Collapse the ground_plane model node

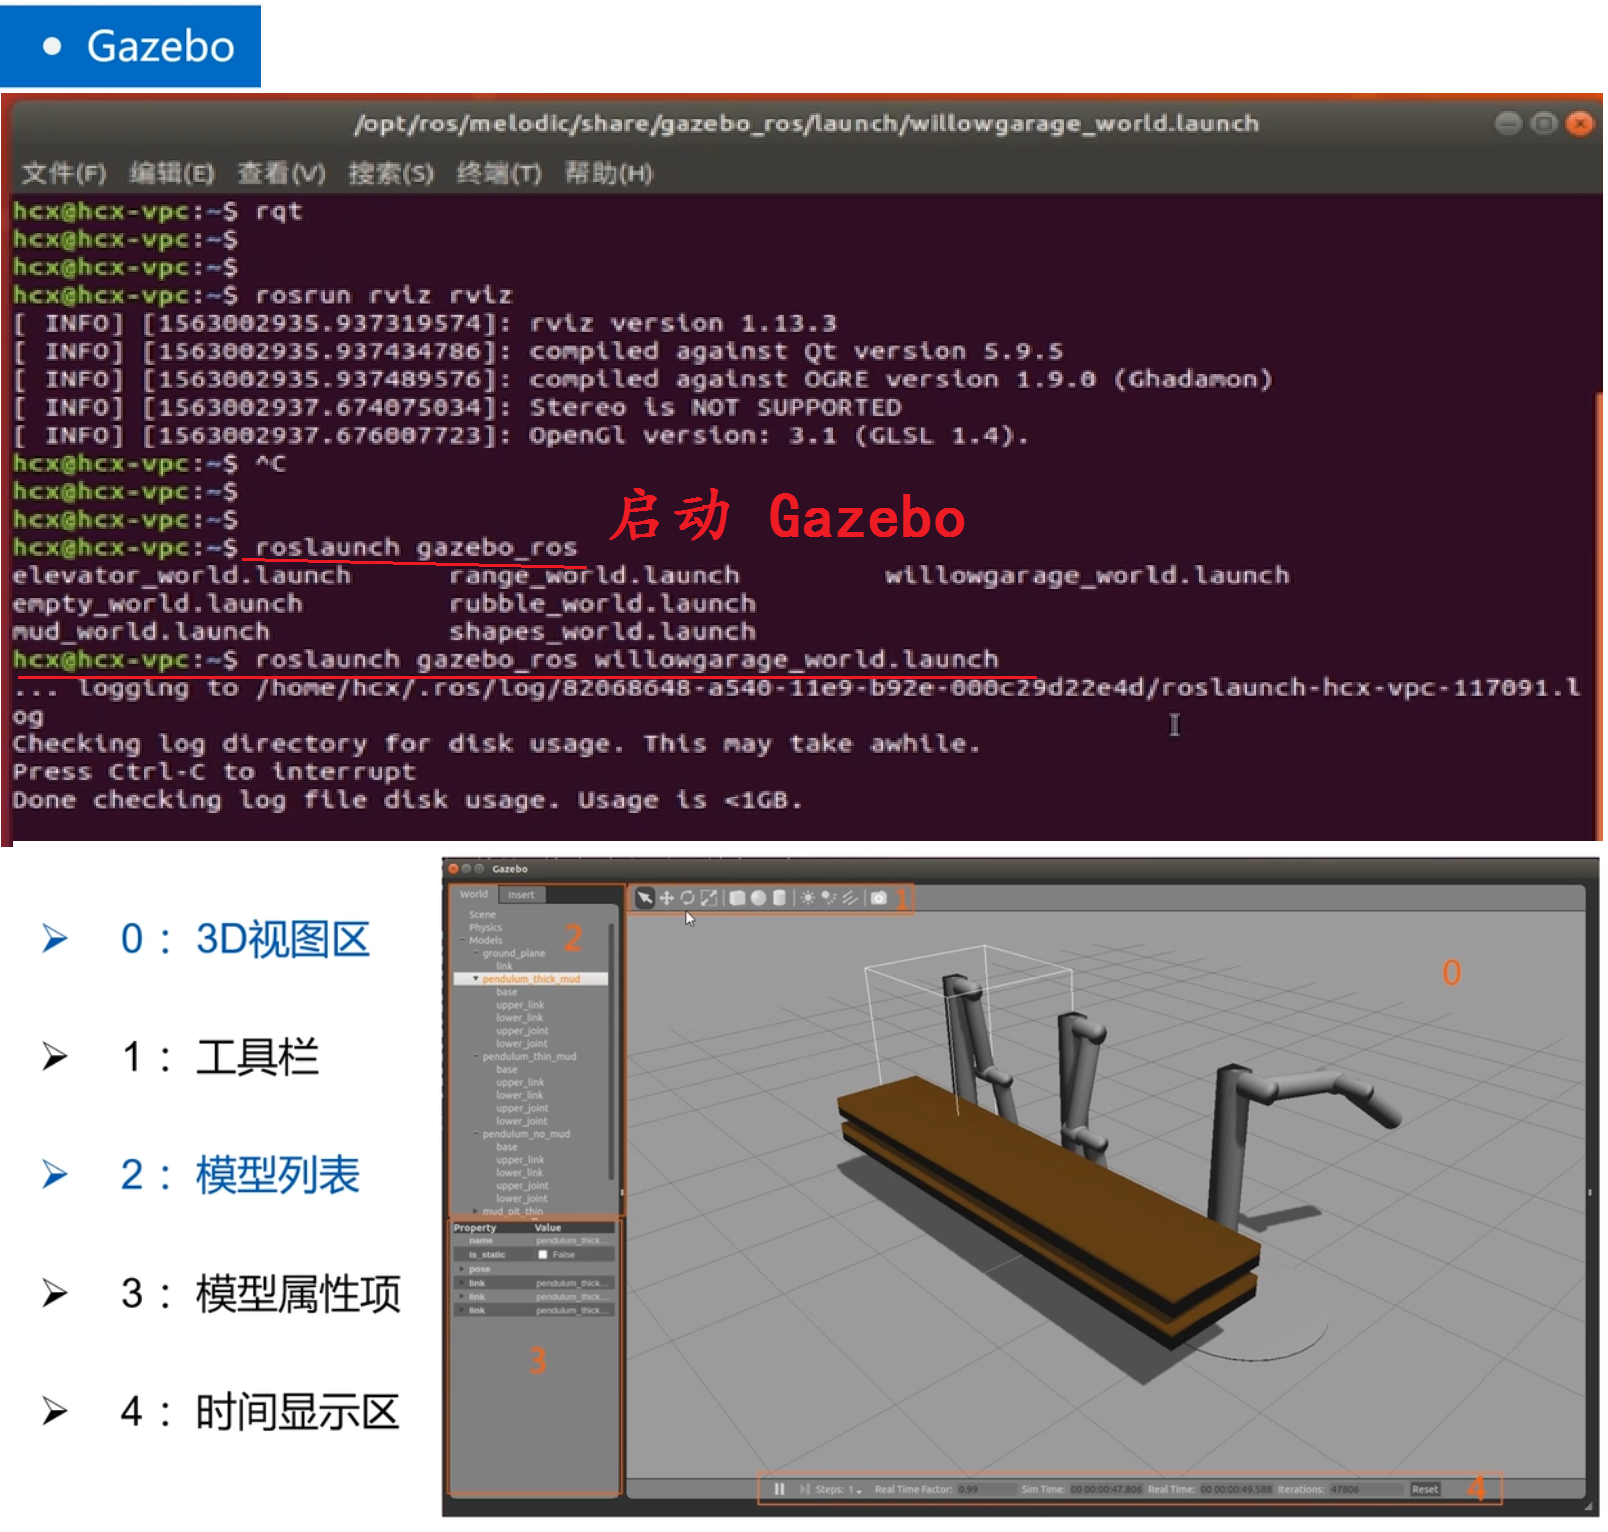point(476,954)
